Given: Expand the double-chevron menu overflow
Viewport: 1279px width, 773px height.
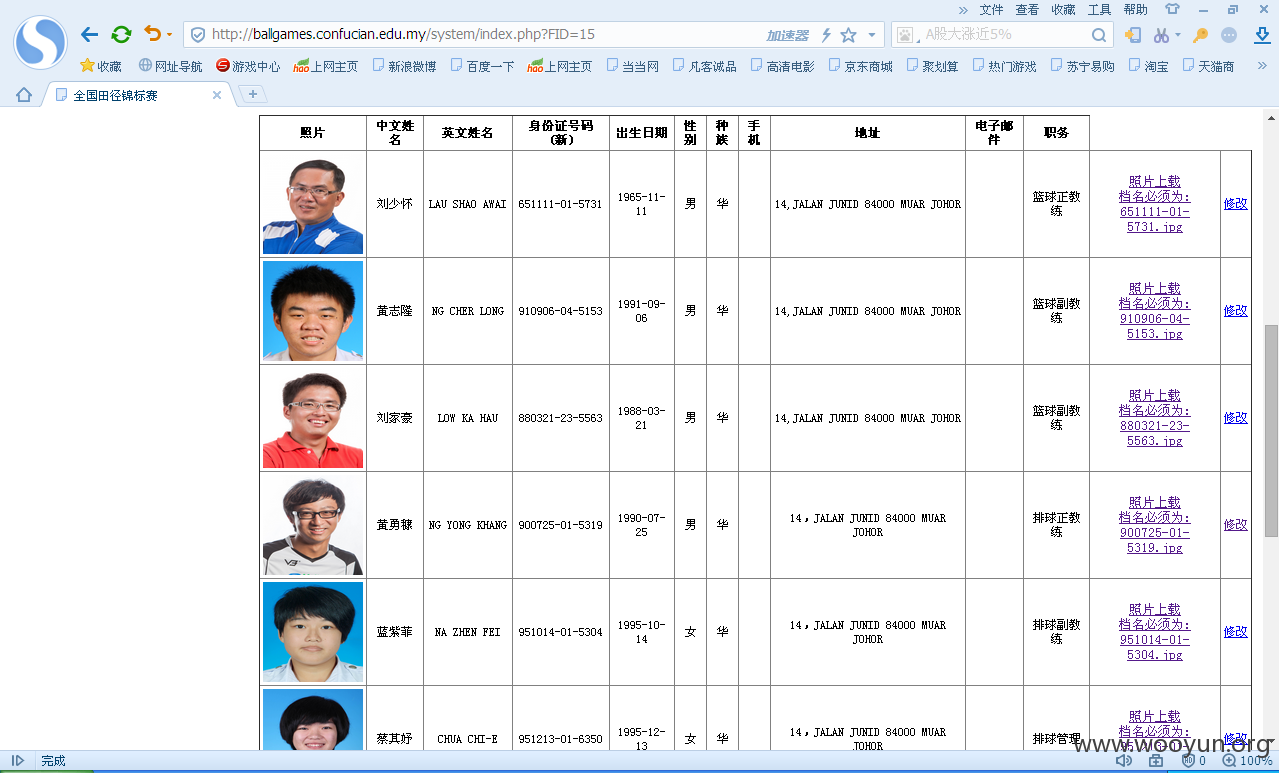Looking at the screenshot, I should coord(963,10).
